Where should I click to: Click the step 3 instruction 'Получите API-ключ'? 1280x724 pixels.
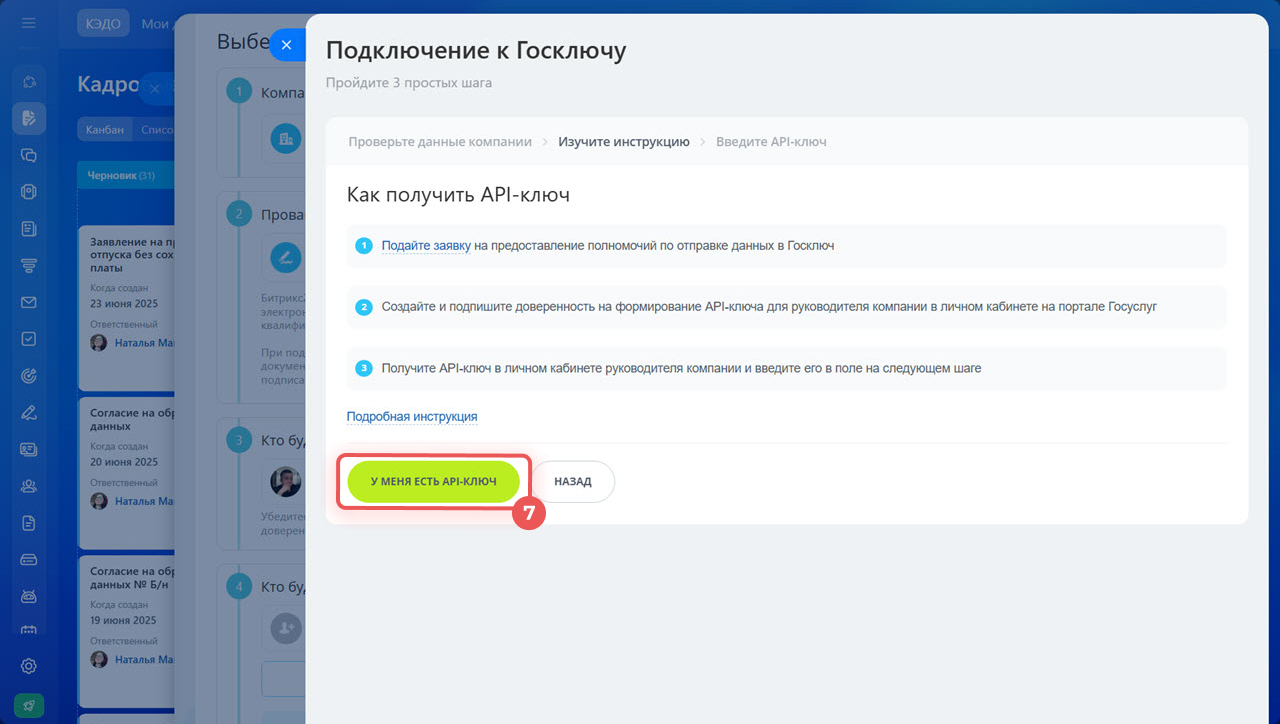(786, 368)
